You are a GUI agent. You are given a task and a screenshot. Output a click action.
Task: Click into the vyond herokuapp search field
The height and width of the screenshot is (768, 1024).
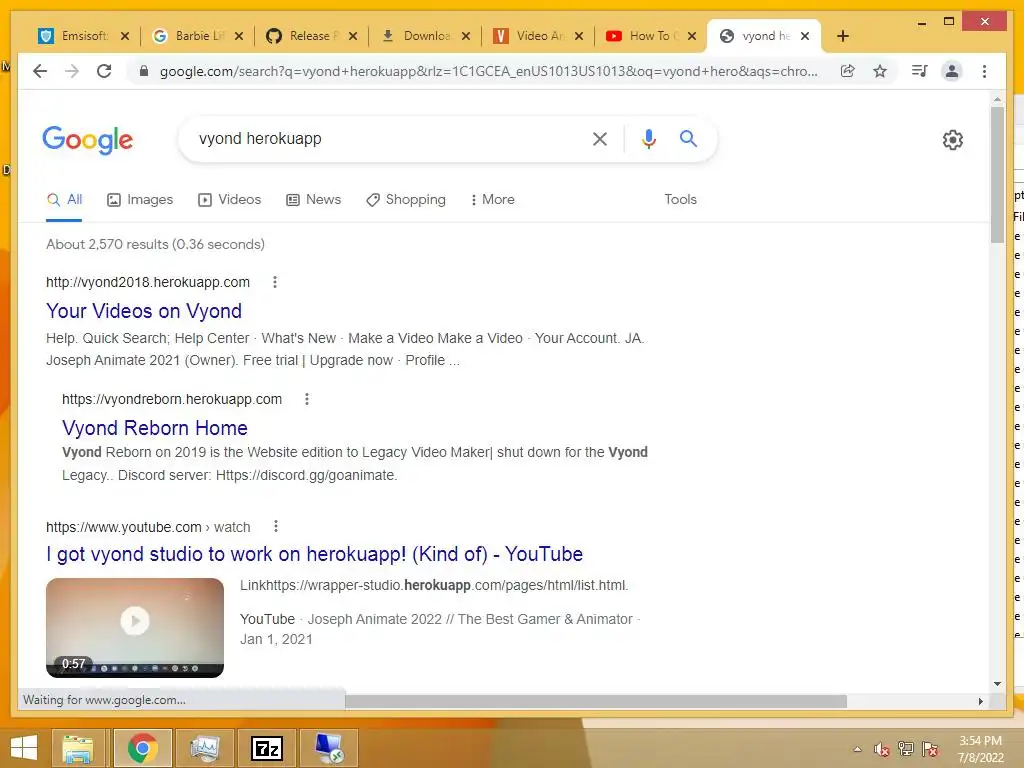(385, 138)
